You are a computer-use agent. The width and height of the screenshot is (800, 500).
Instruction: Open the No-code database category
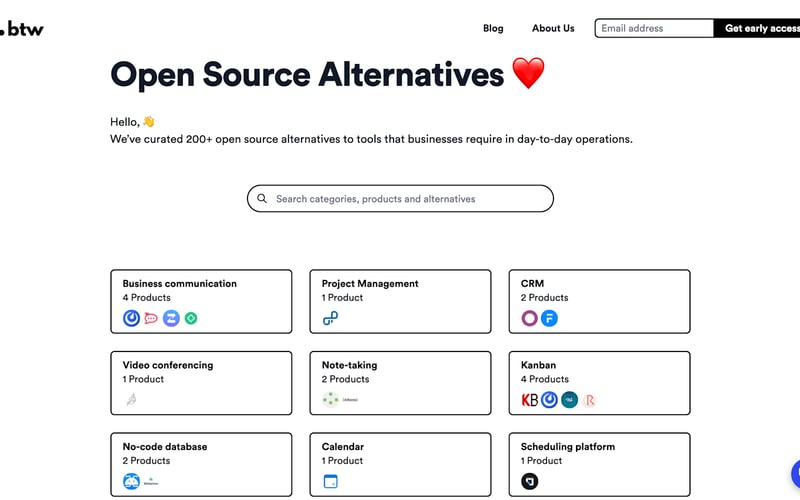tap(202, 465)
